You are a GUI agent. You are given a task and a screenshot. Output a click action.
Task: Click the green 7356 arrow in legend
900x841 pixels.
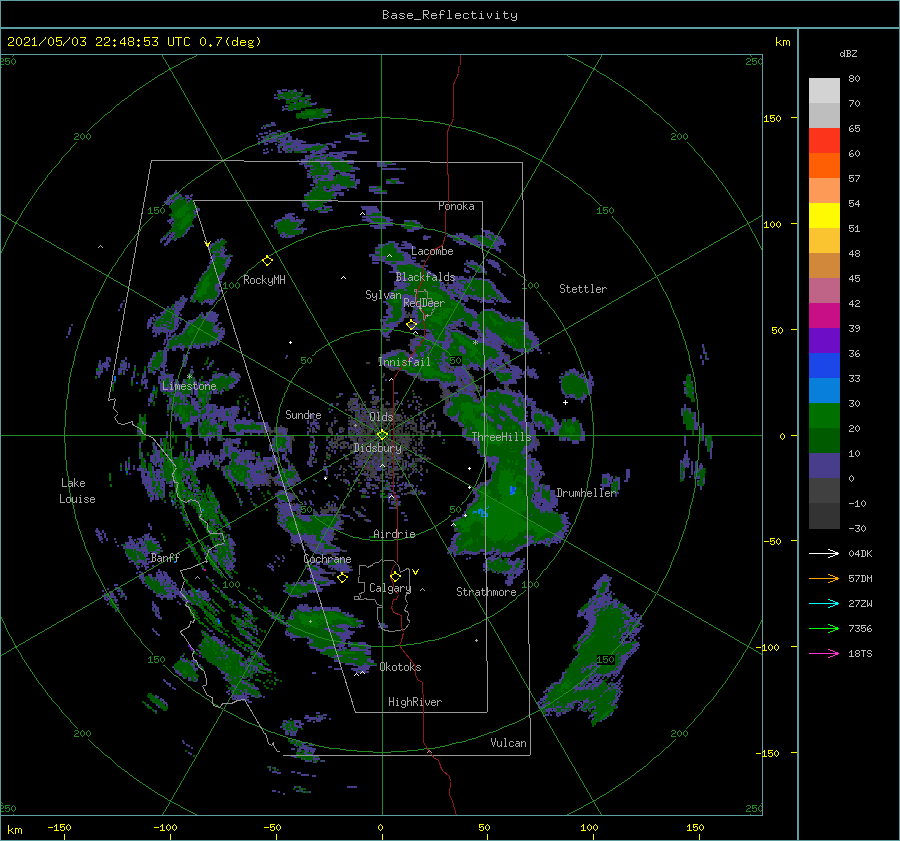click(x=824, y=629)
